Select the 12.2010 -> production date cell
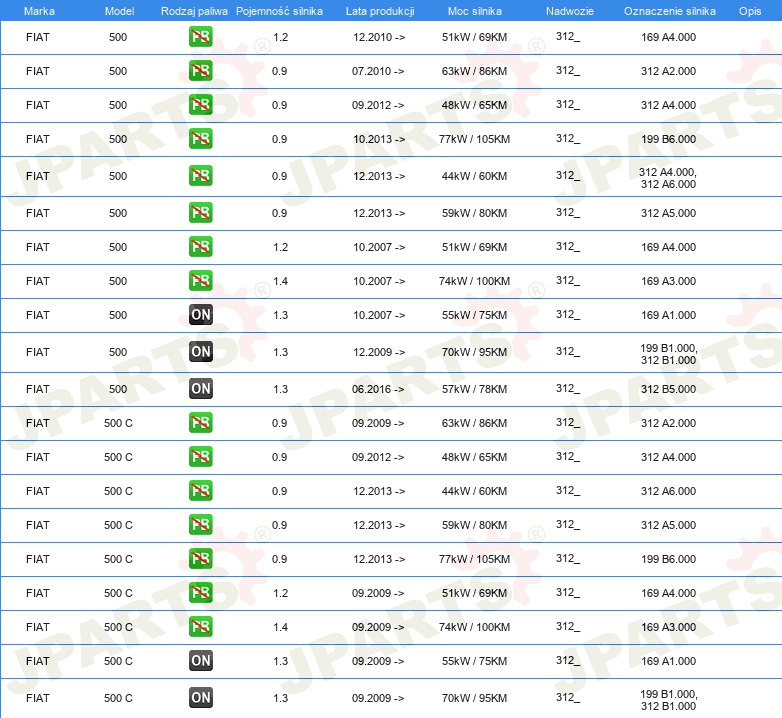782x718 pixels. pyautogui.click(x=379, y=37)
